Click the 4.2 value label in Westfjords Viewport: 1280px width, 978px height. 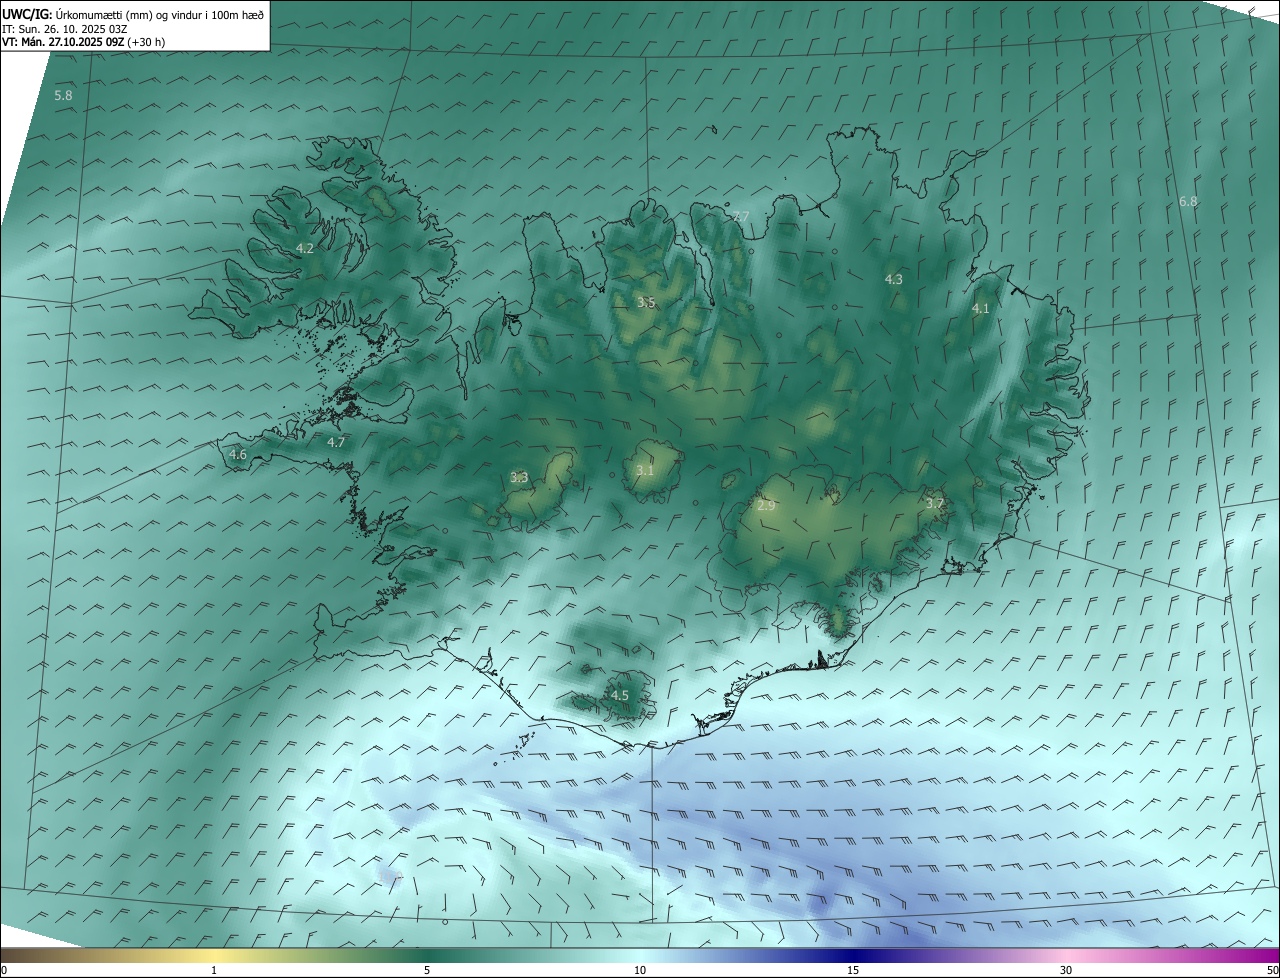coord(305,248)
